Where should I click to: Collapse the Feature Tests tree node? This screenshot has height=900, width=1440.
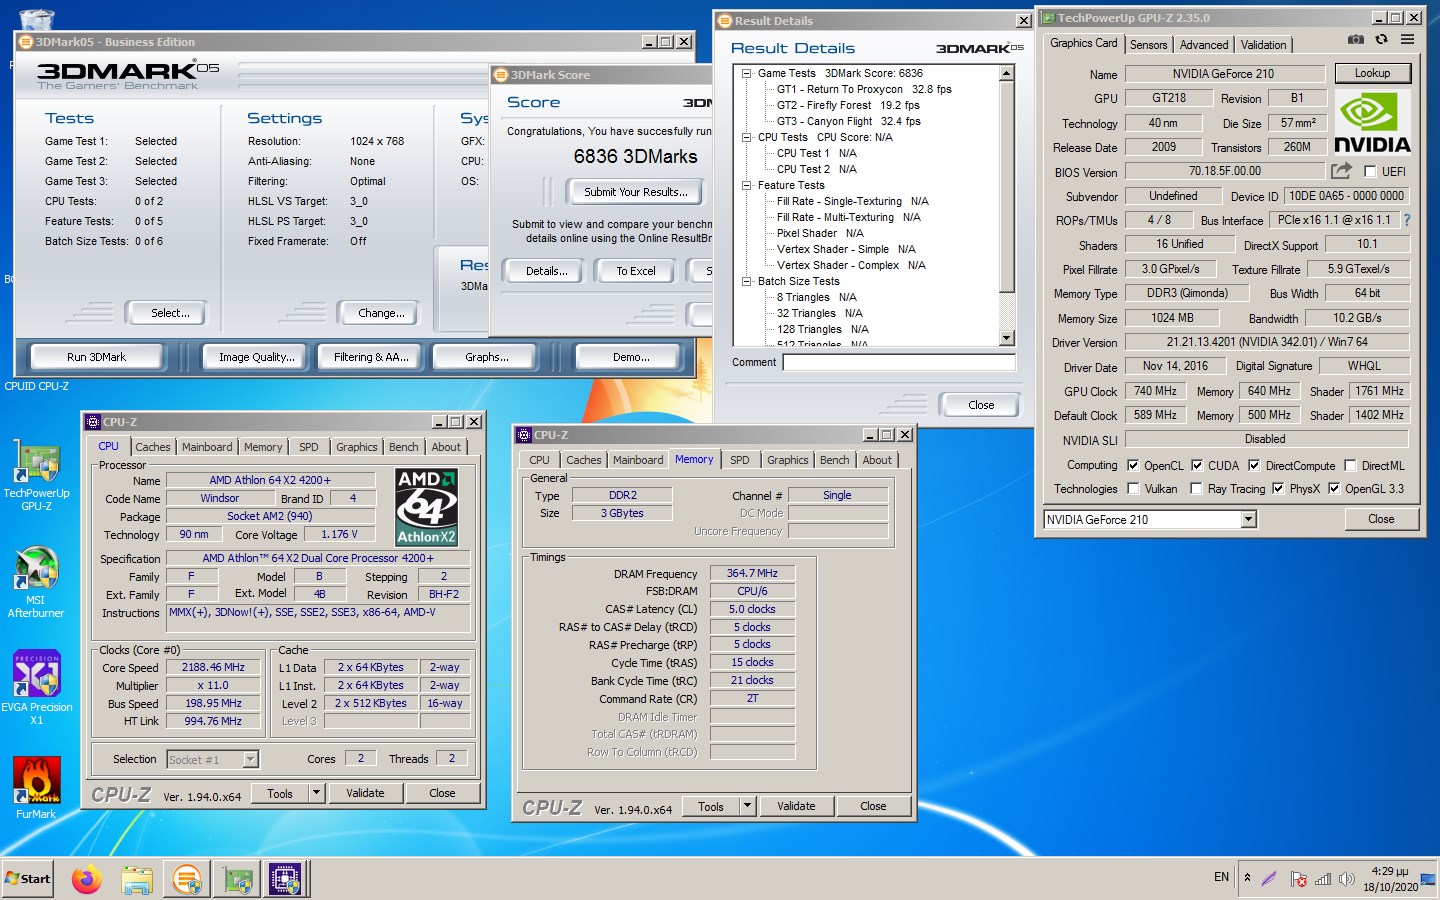click(746, 185)
